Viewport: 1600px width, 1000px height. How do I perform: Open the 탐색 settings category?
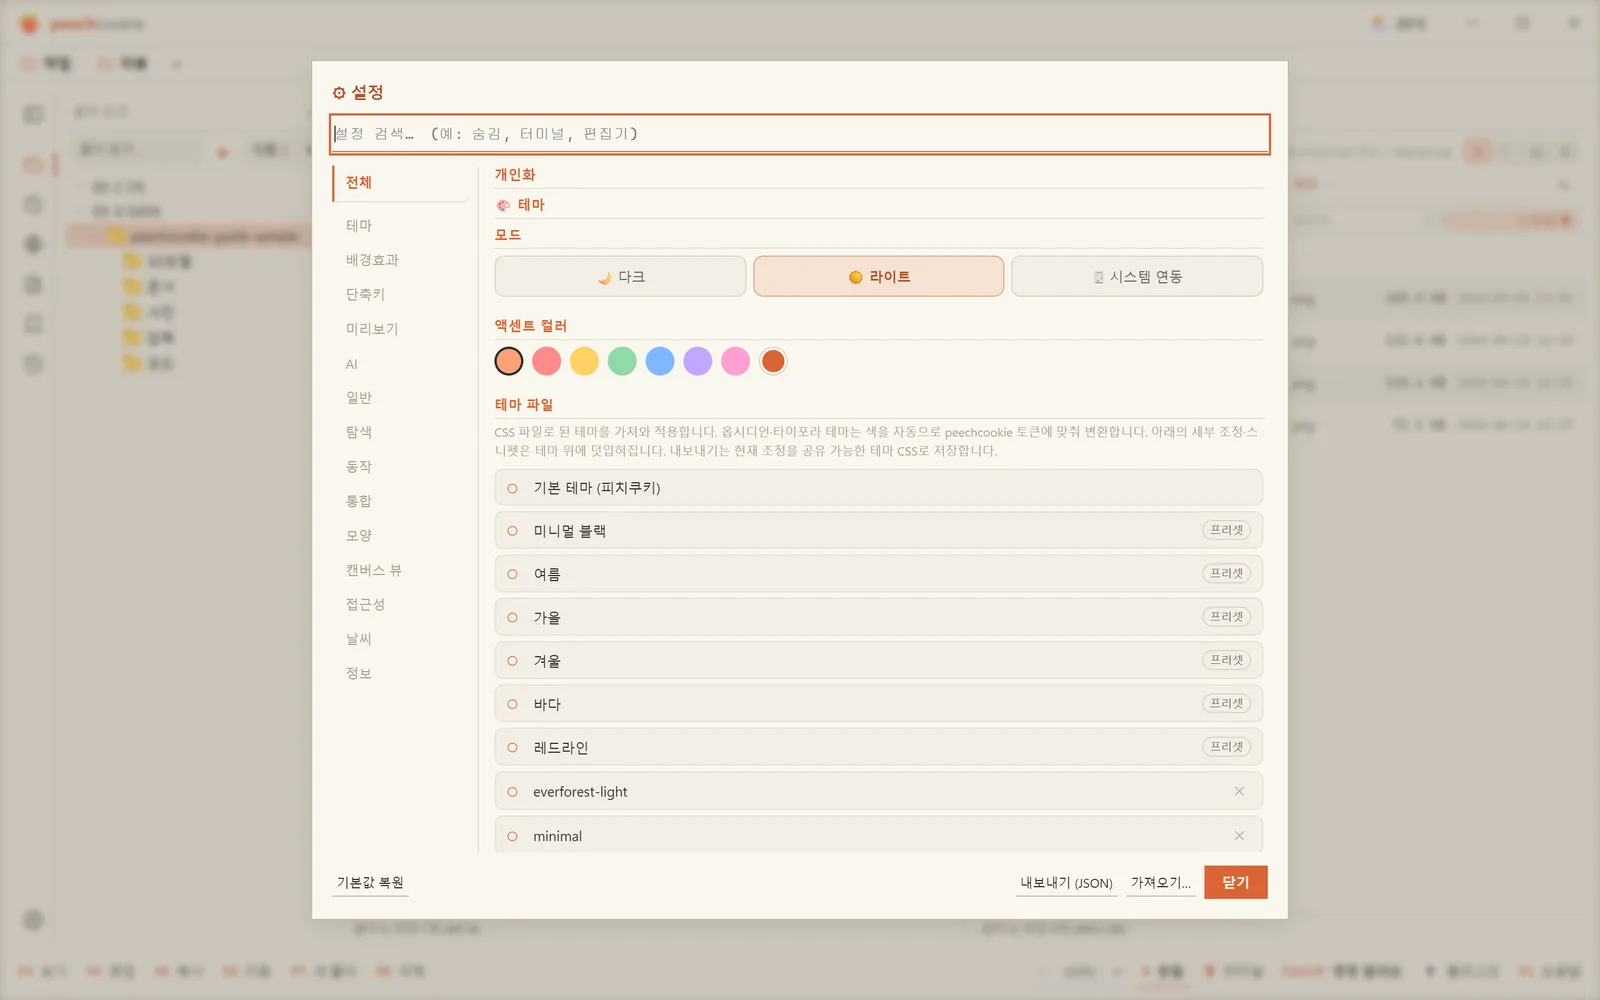point(399,432)
